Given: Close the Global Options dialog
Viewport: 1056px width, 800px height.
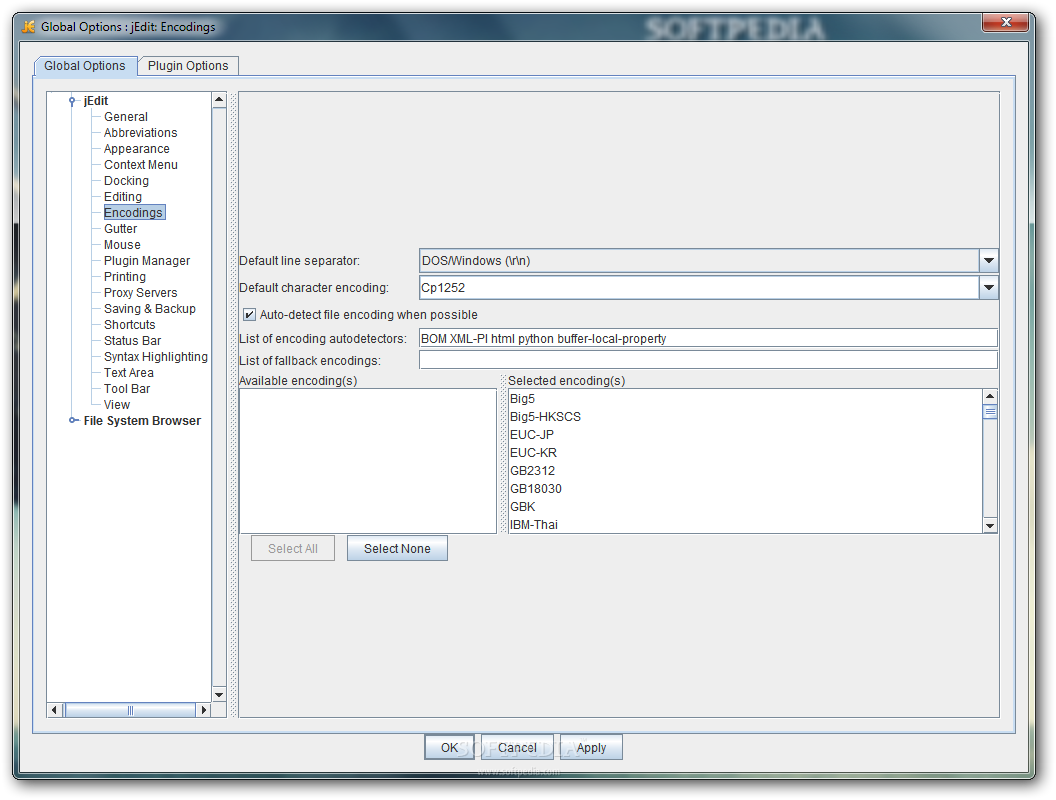Looking at the screenshot, I should [1005, 22].
